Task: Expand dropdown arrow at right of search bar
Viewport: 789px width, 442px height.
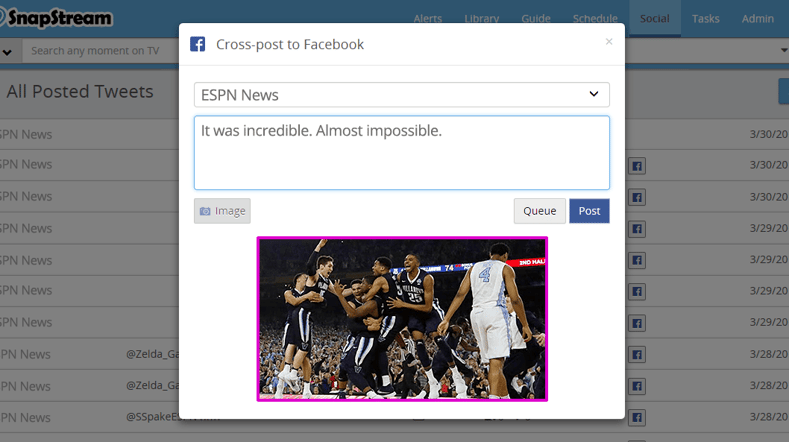Action: [x=783, y=51]
